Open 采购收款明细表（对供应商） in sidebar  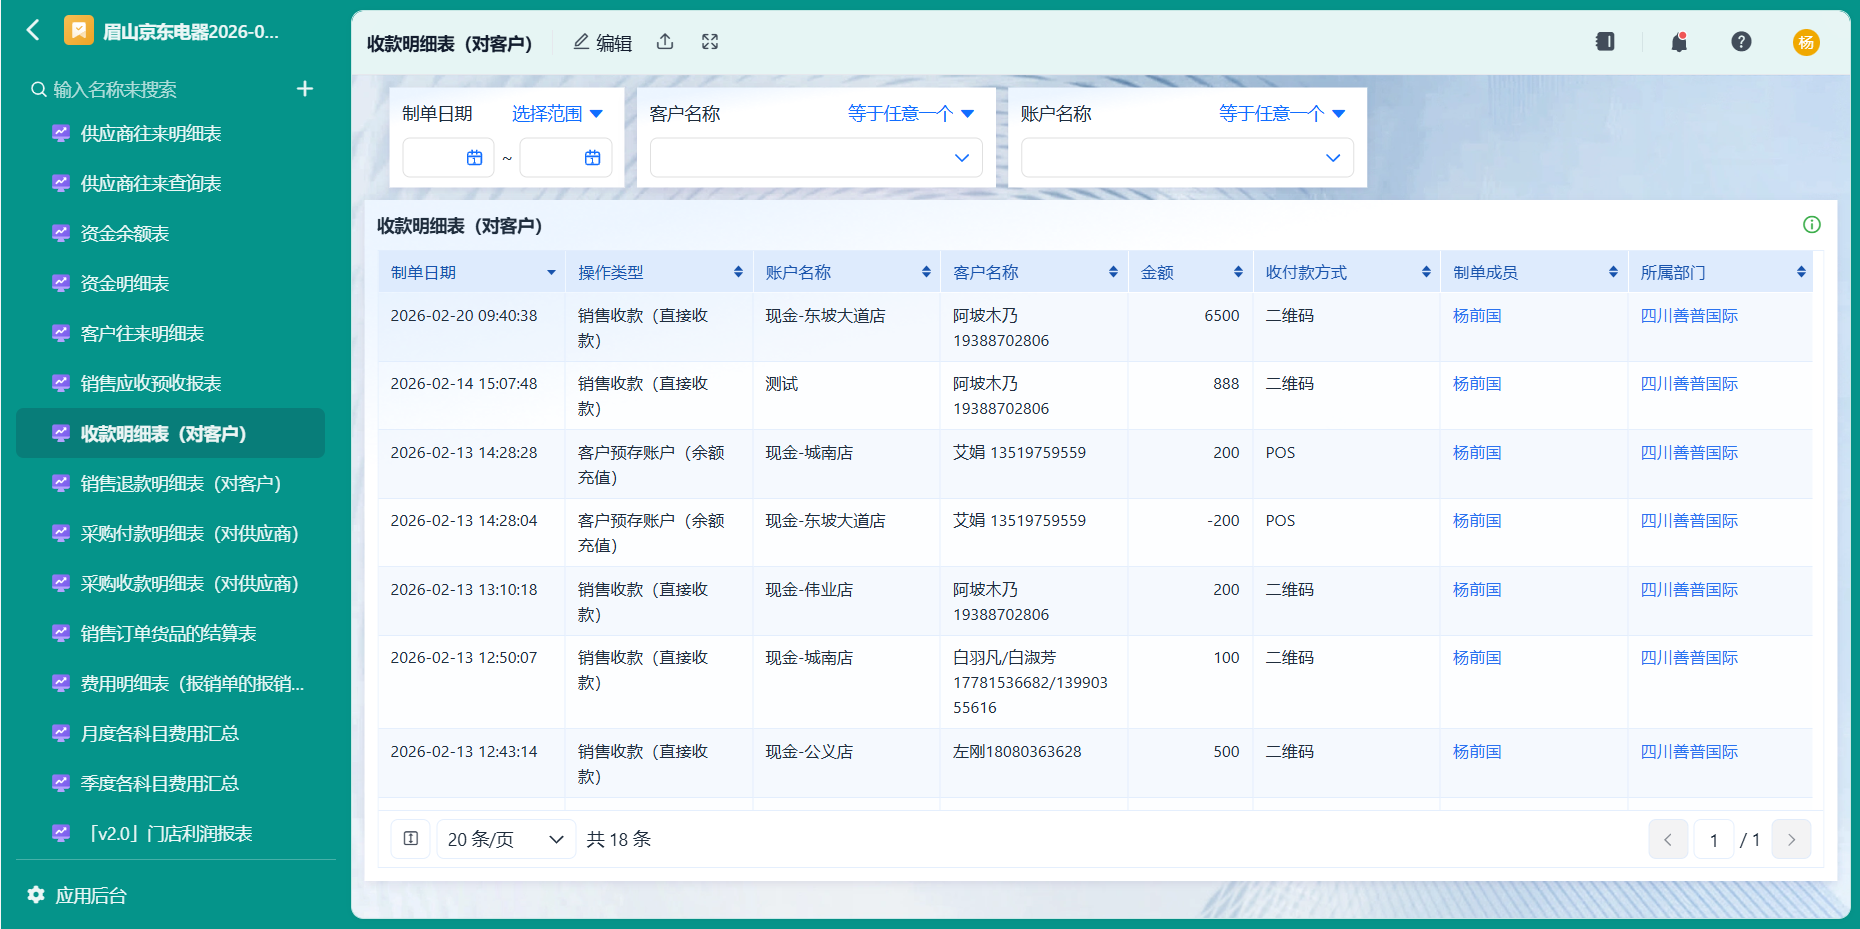[190, 583]
